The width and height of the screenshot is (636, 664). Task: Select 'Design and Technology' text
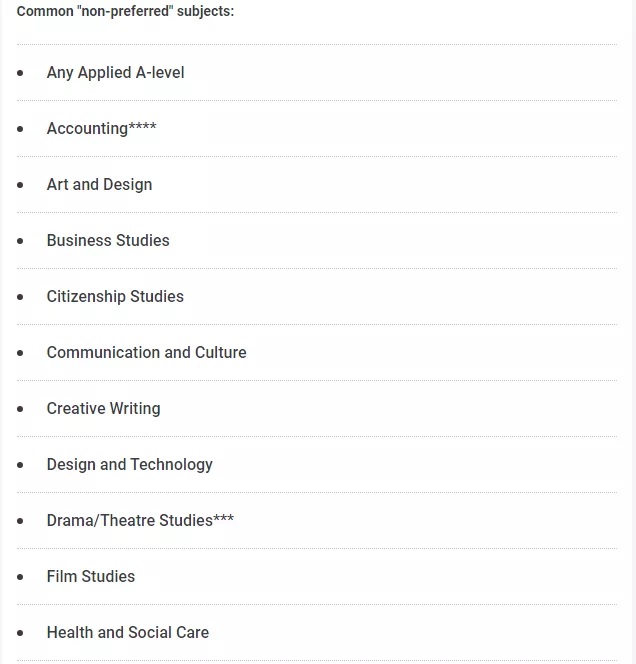pyautogui.click(x=129, y=465)
